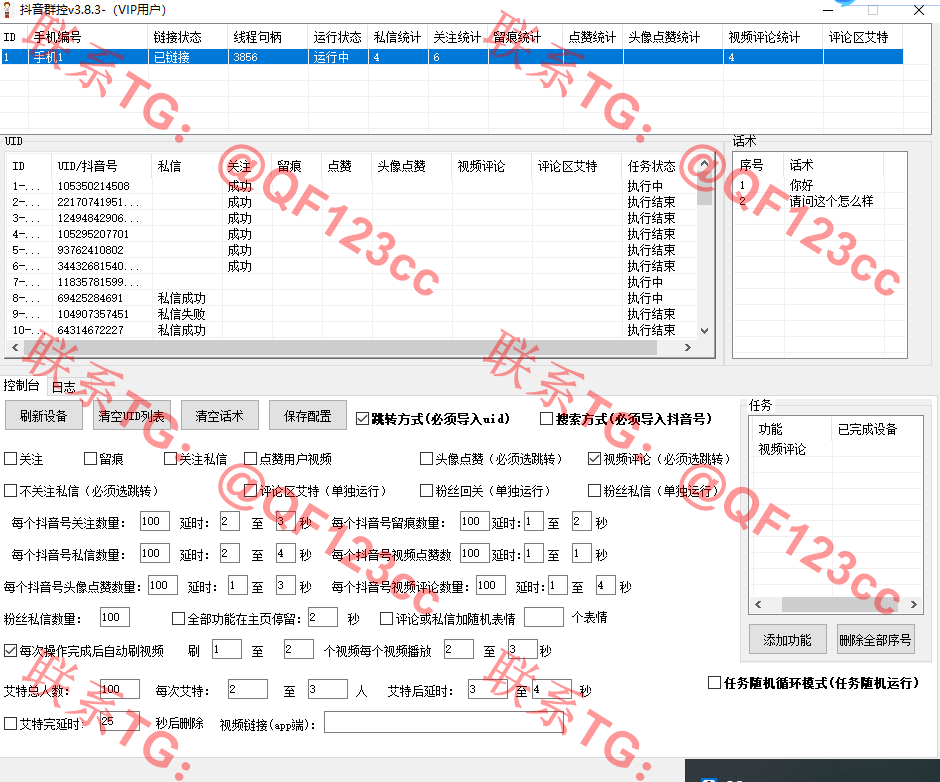Toggle the 关注 checkbox
This screenshot has width=940, height=782.
click(x=10, y=459)
